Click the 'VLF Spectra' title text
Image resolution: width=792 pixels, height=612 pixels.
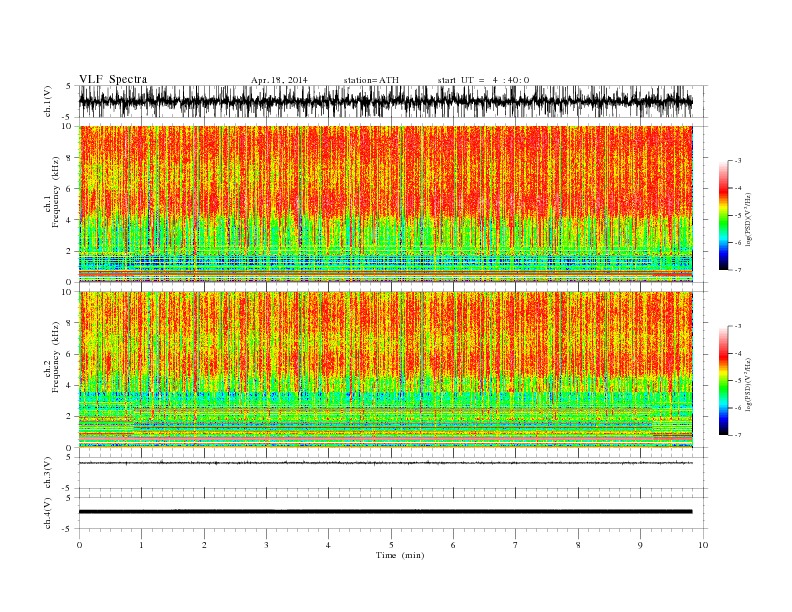tap(113, 79)
